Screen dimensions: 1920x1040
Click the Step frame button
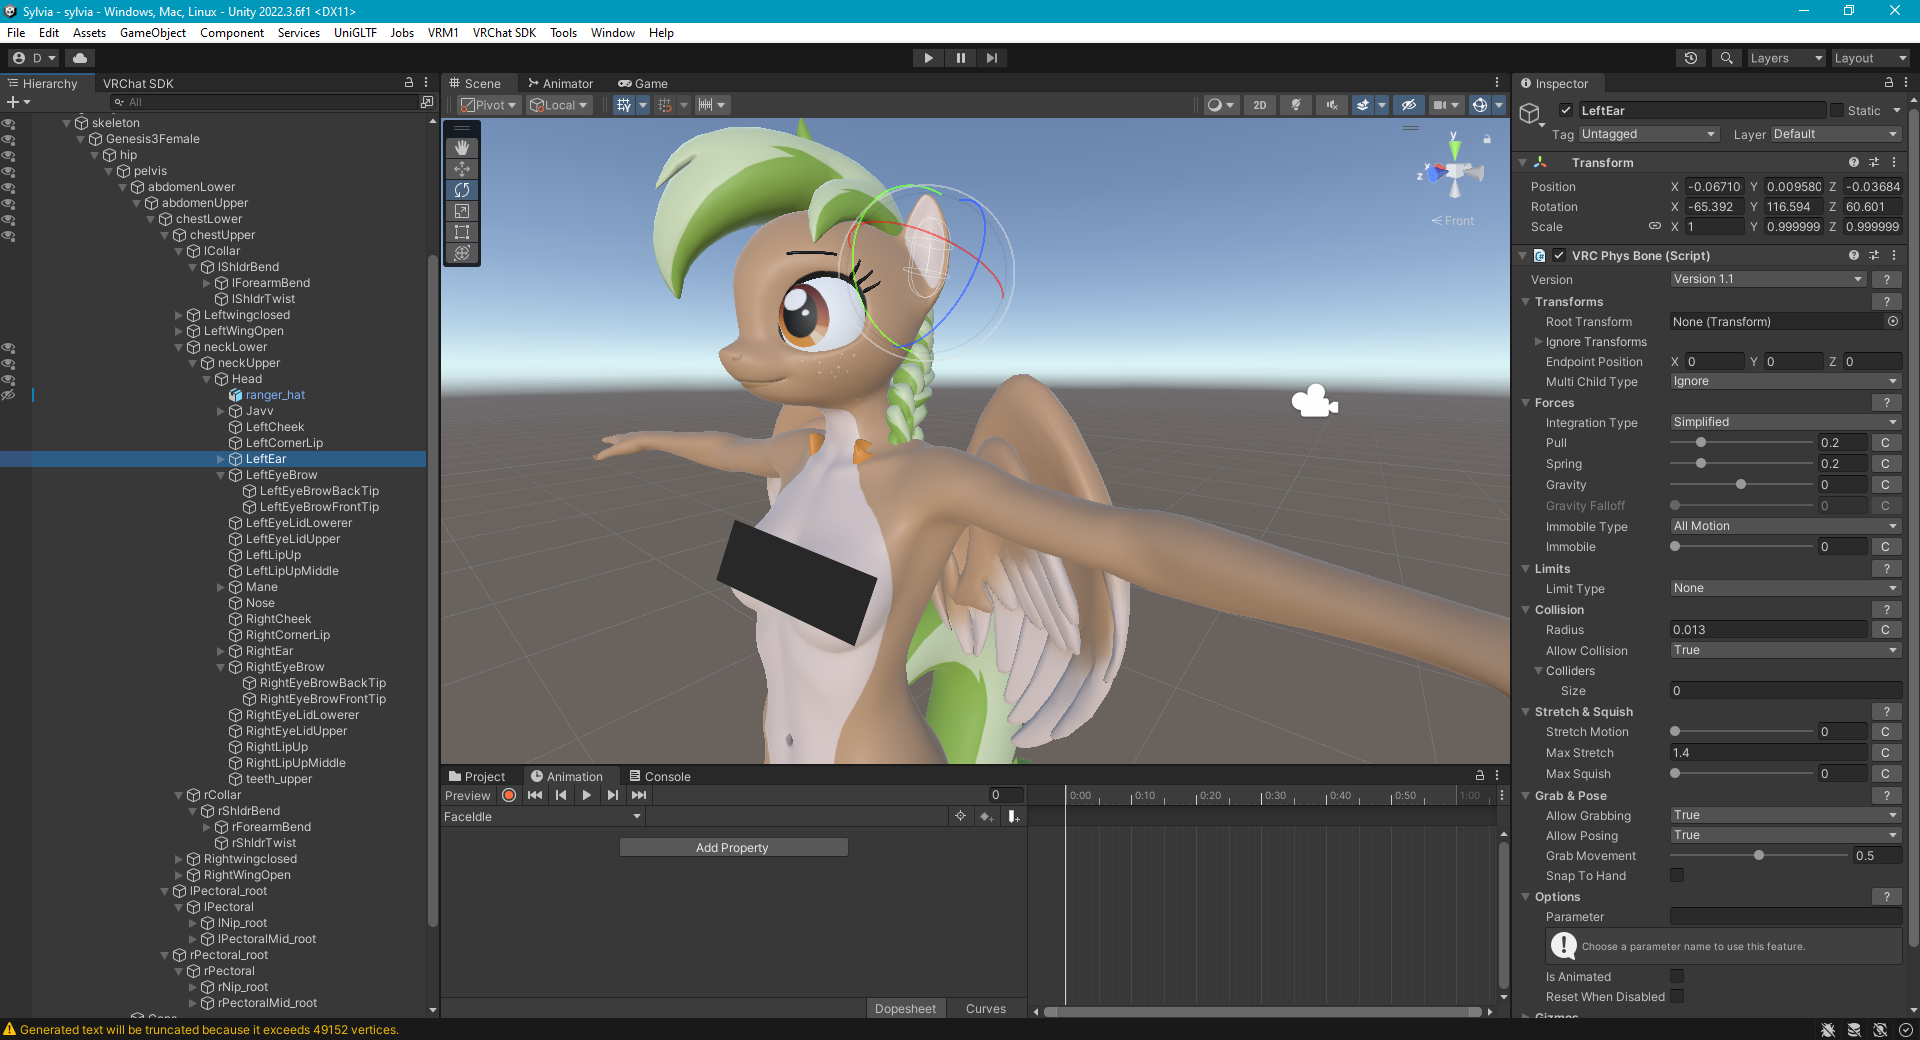(991, 58)
